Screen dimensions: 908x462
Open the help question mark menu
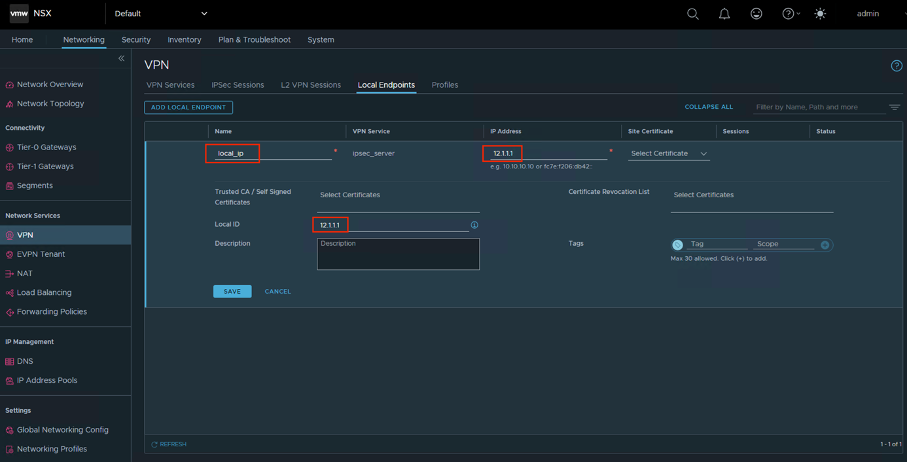tap(789, 14)
